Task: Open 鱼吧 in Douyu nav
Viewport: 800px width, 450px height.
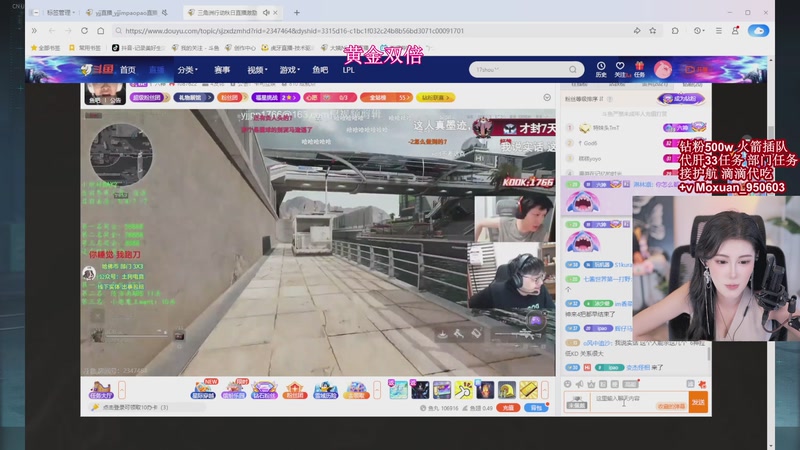Action: click(x=320, y=70)
